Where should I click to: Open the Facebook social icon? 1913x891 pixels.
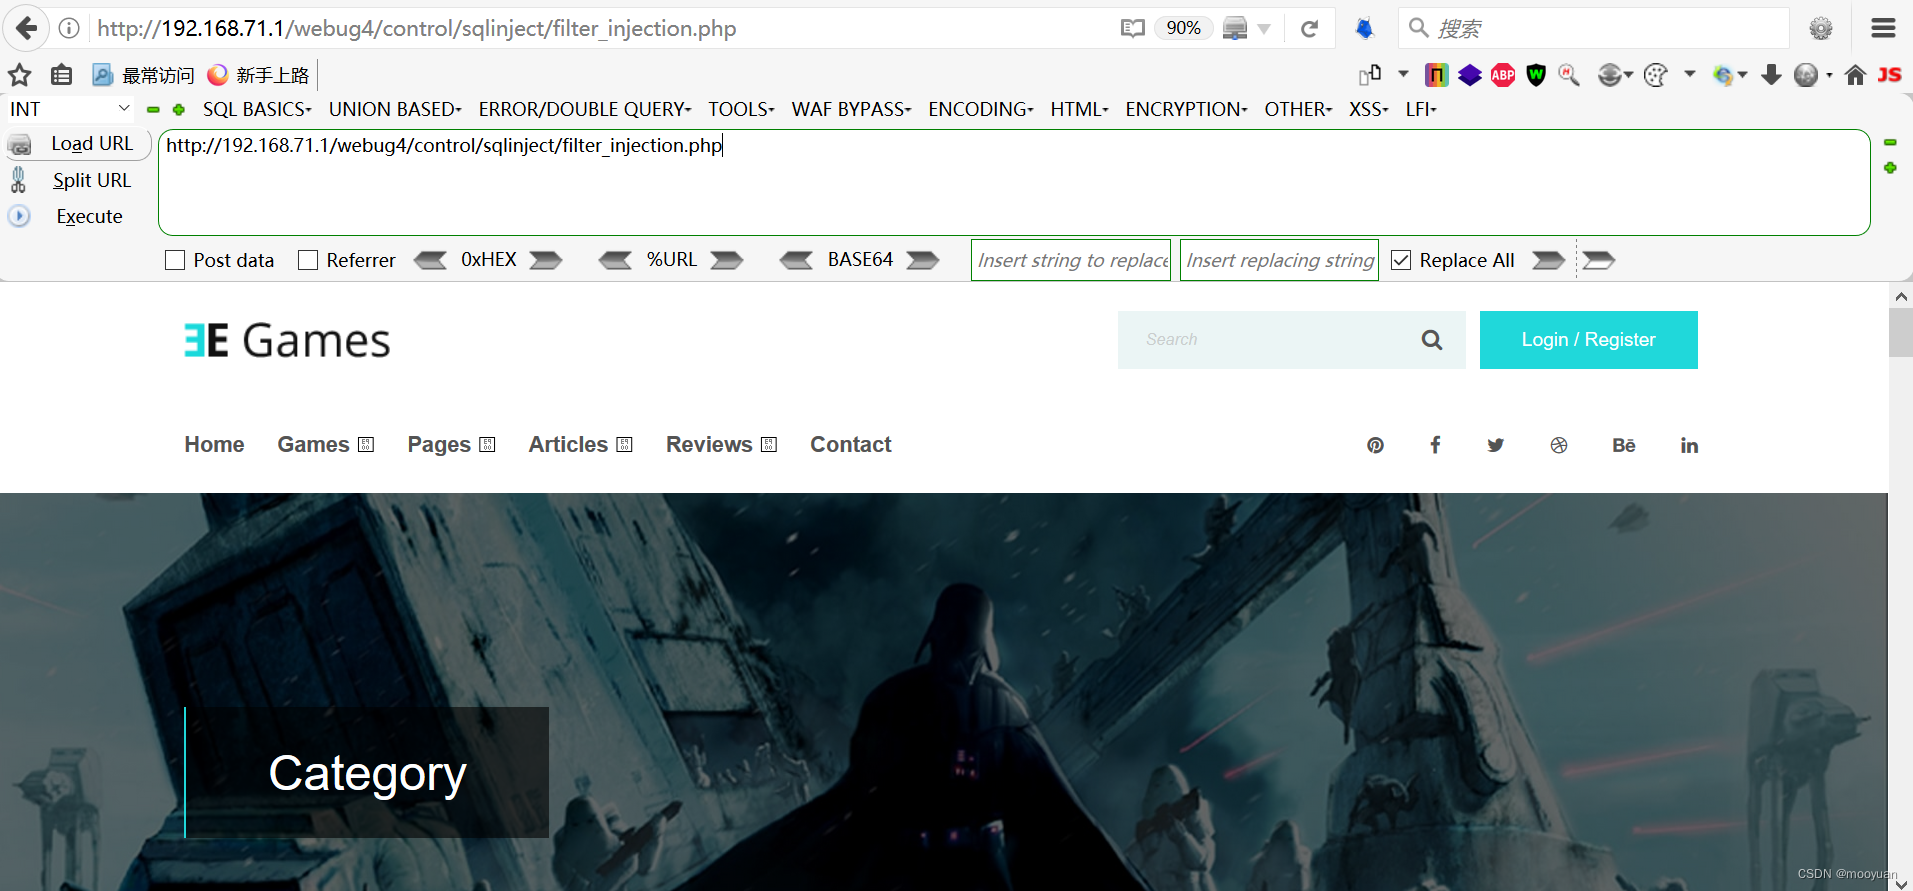click(1435, 445)
